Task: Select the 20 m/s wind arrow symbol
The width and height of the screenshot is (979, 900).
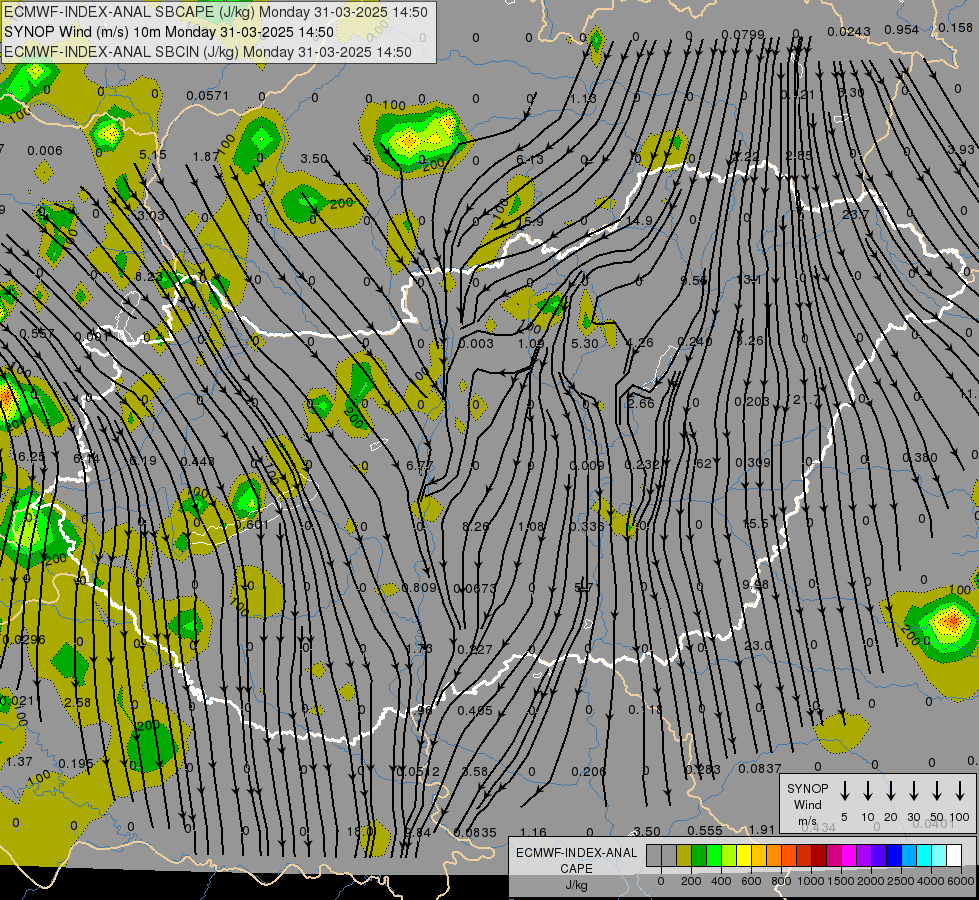Action: 890,791
